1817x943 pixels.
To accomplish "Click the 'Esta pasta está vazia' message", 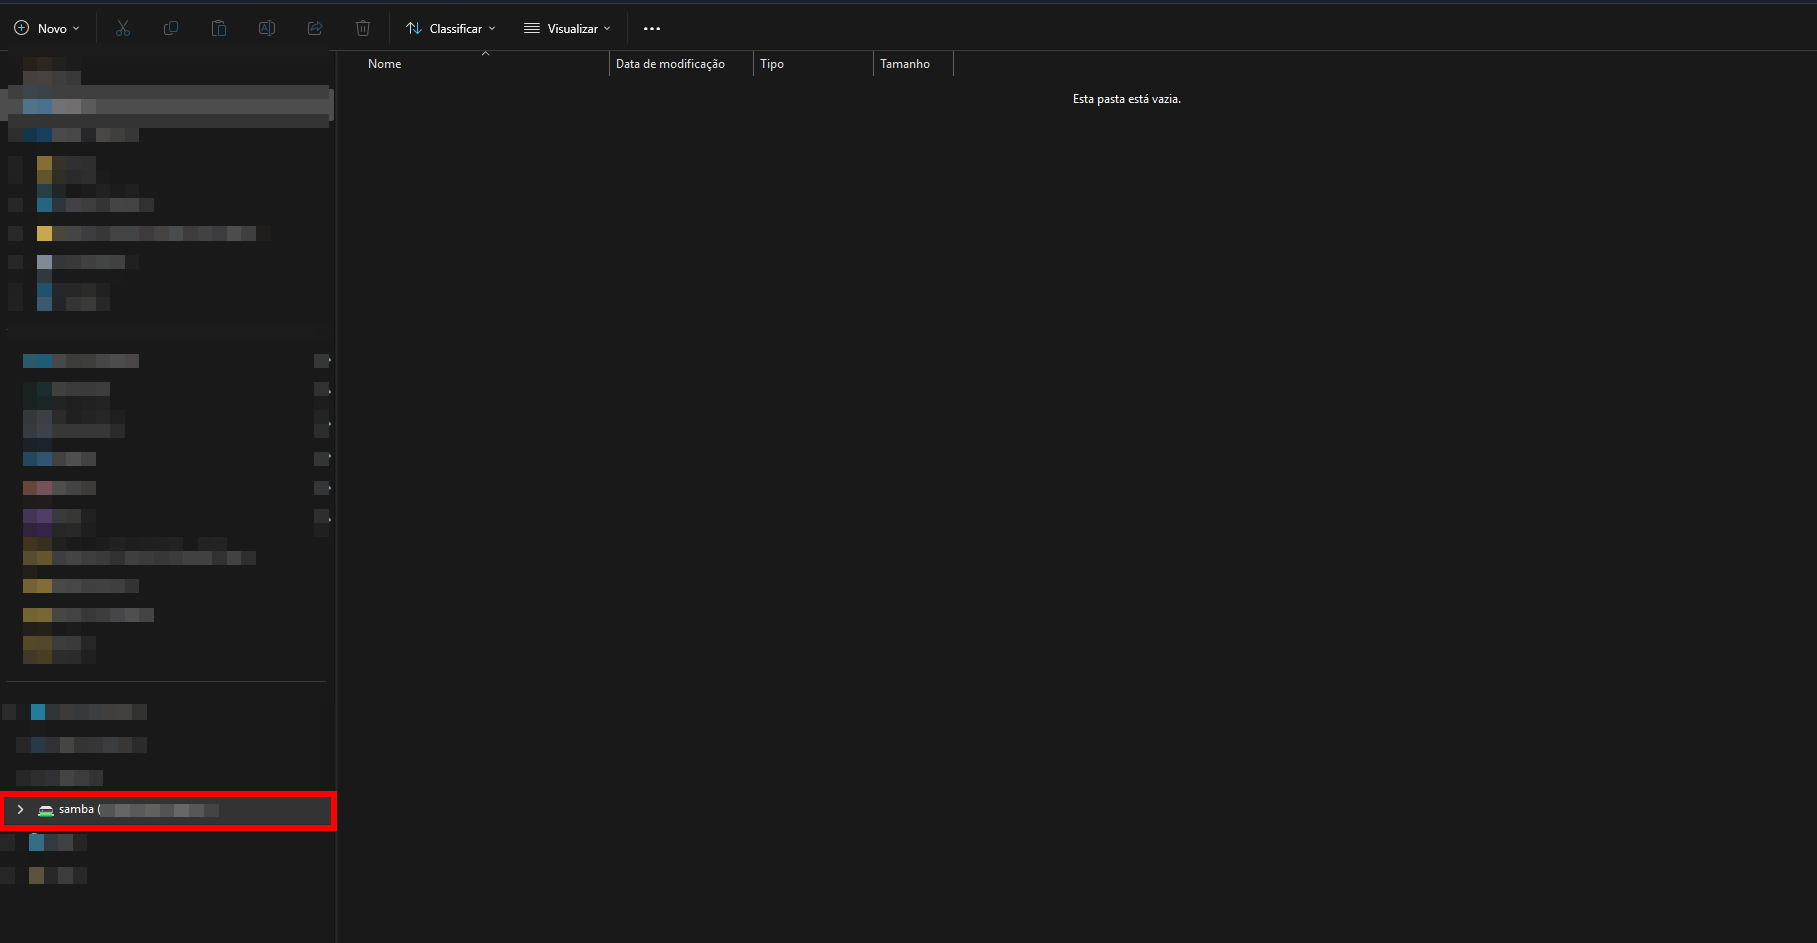I will click(1126, 99).
